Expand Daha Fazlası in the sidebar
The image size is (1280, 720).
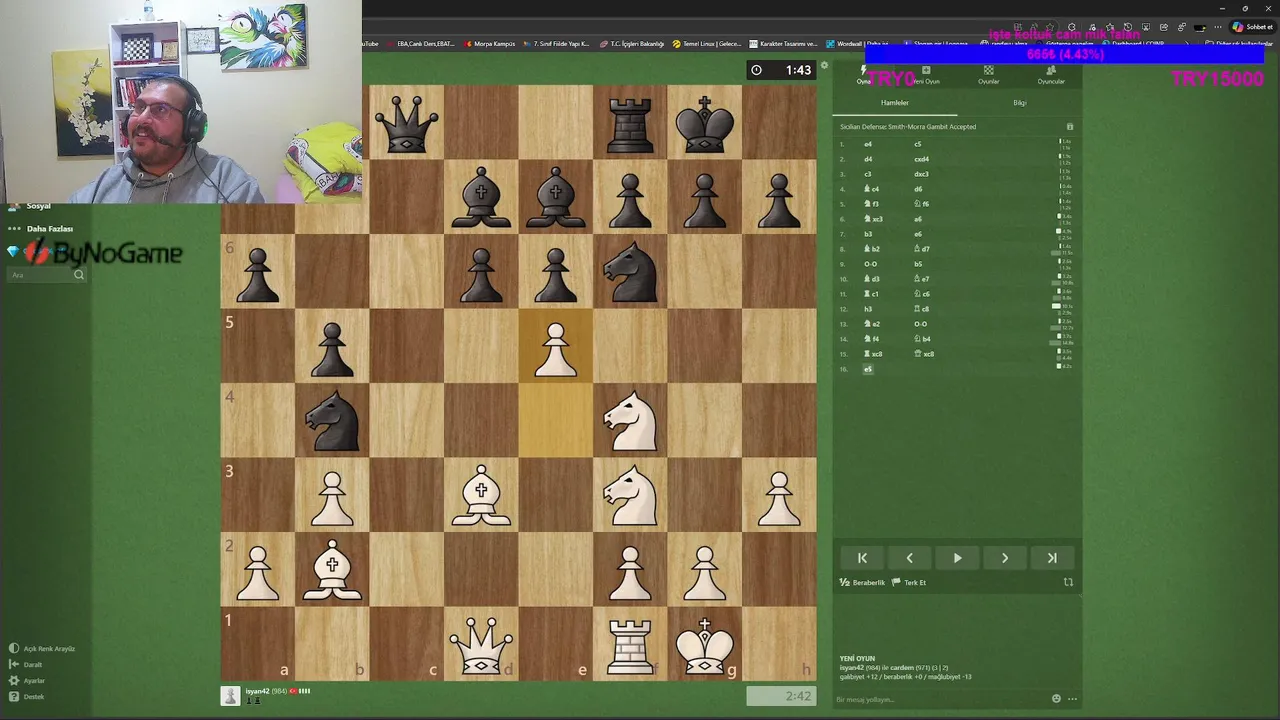coord(41,229)
